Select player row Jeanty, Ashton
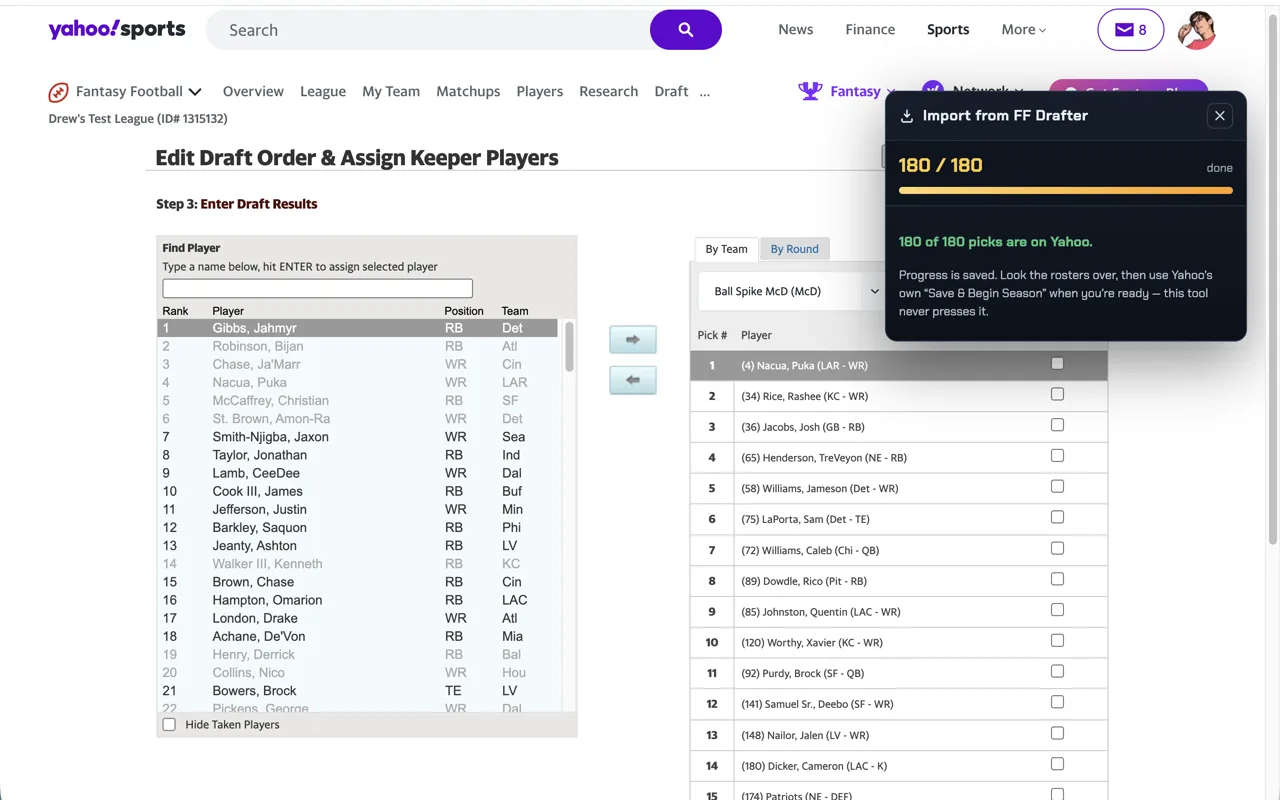1280x800 pixels. point(358,546)
